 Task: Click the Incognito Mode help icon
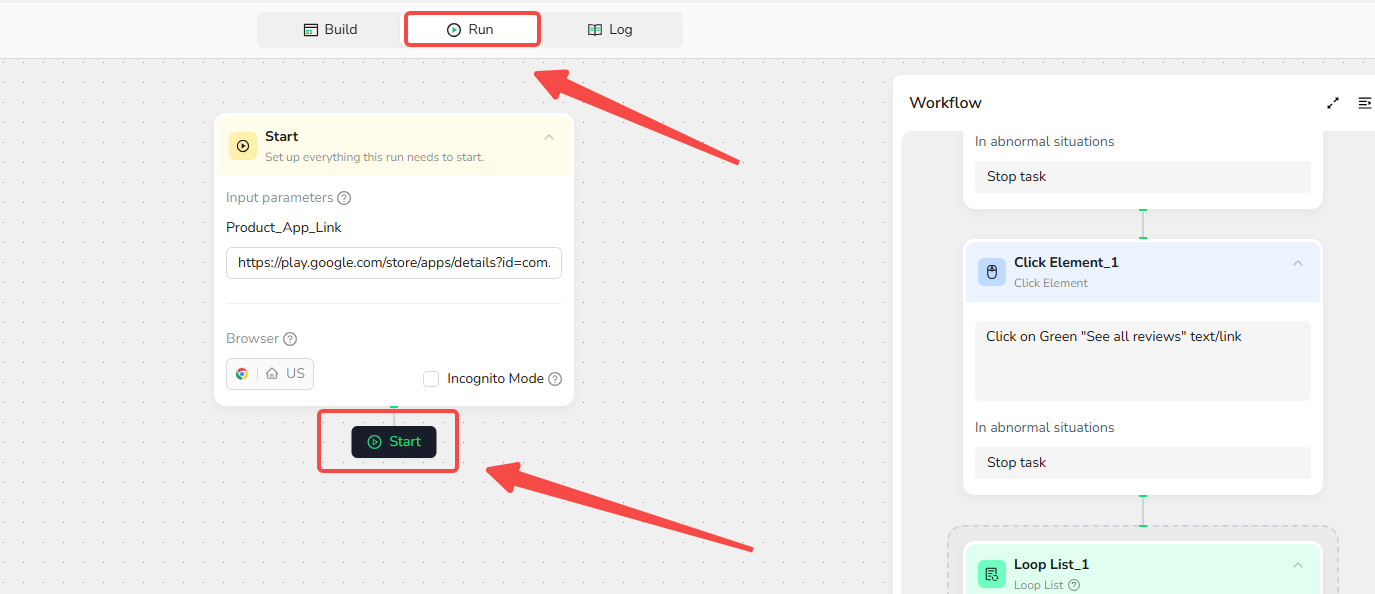pos(555,379)
